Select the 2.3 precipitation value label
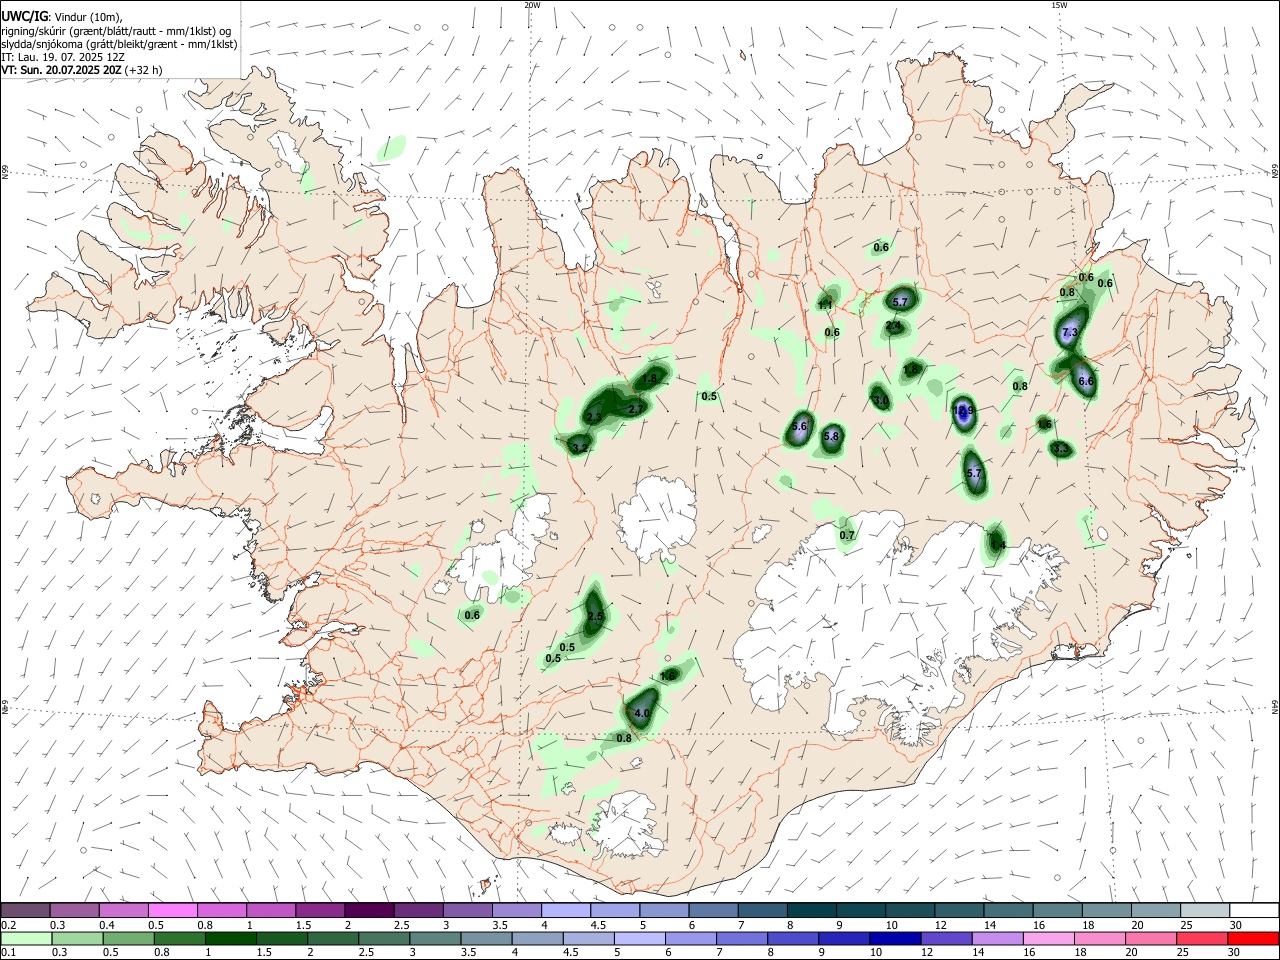This screenshot has height=960, width=1280. coord(594,417)
